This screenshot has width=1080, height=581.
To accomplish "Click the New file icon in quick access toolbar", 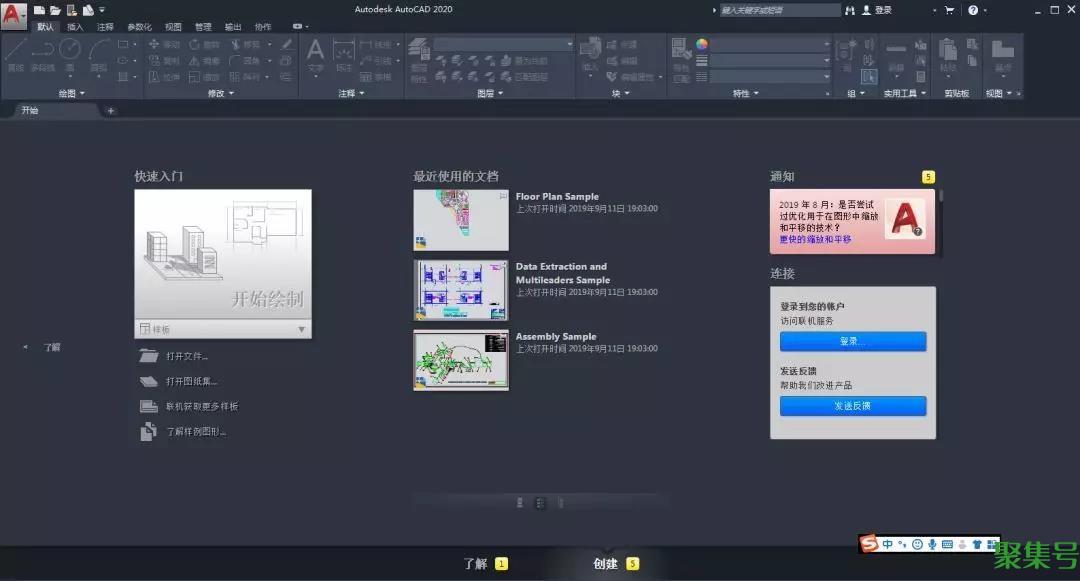I will [39, 10].
